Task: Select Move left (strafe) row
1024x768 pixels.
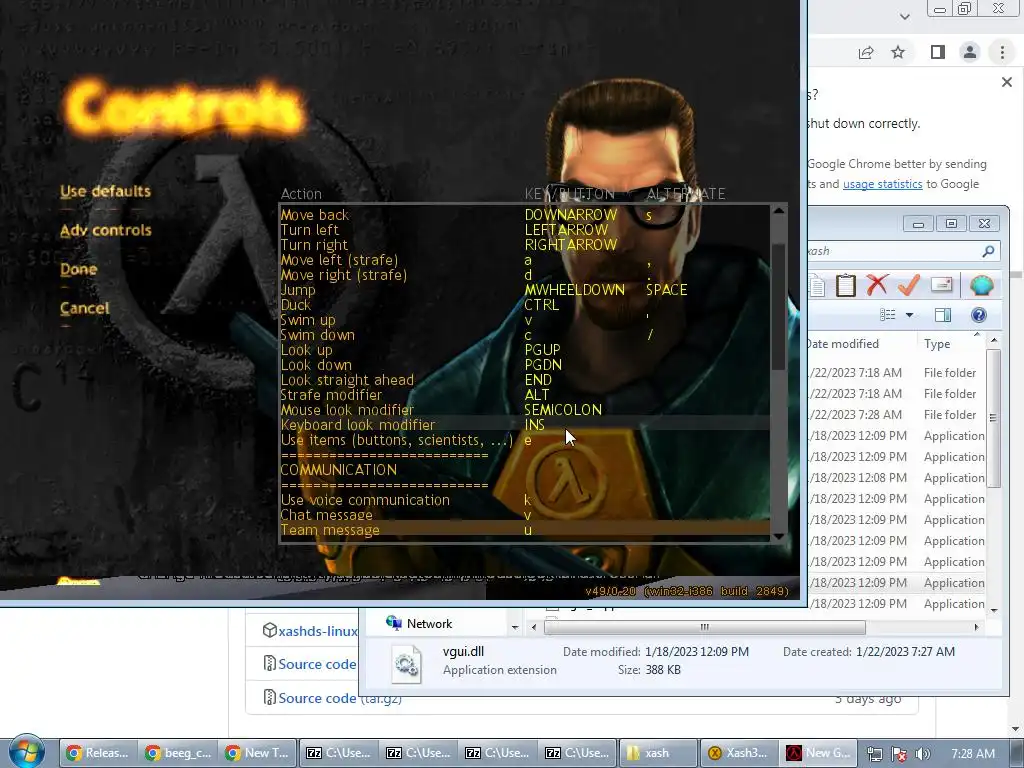Action: [525, 260]
